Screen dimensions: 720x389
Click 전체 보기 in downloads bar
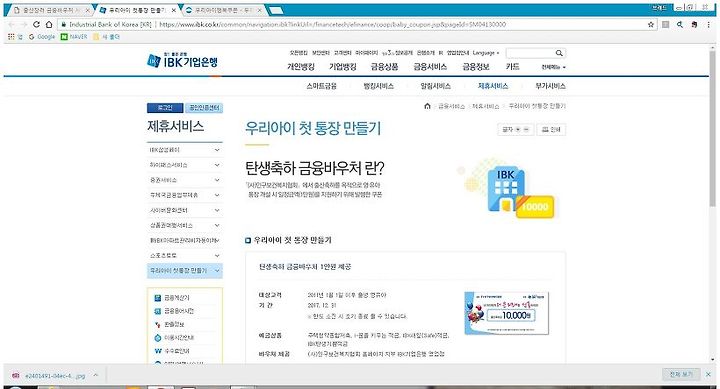tap(681, 375)
